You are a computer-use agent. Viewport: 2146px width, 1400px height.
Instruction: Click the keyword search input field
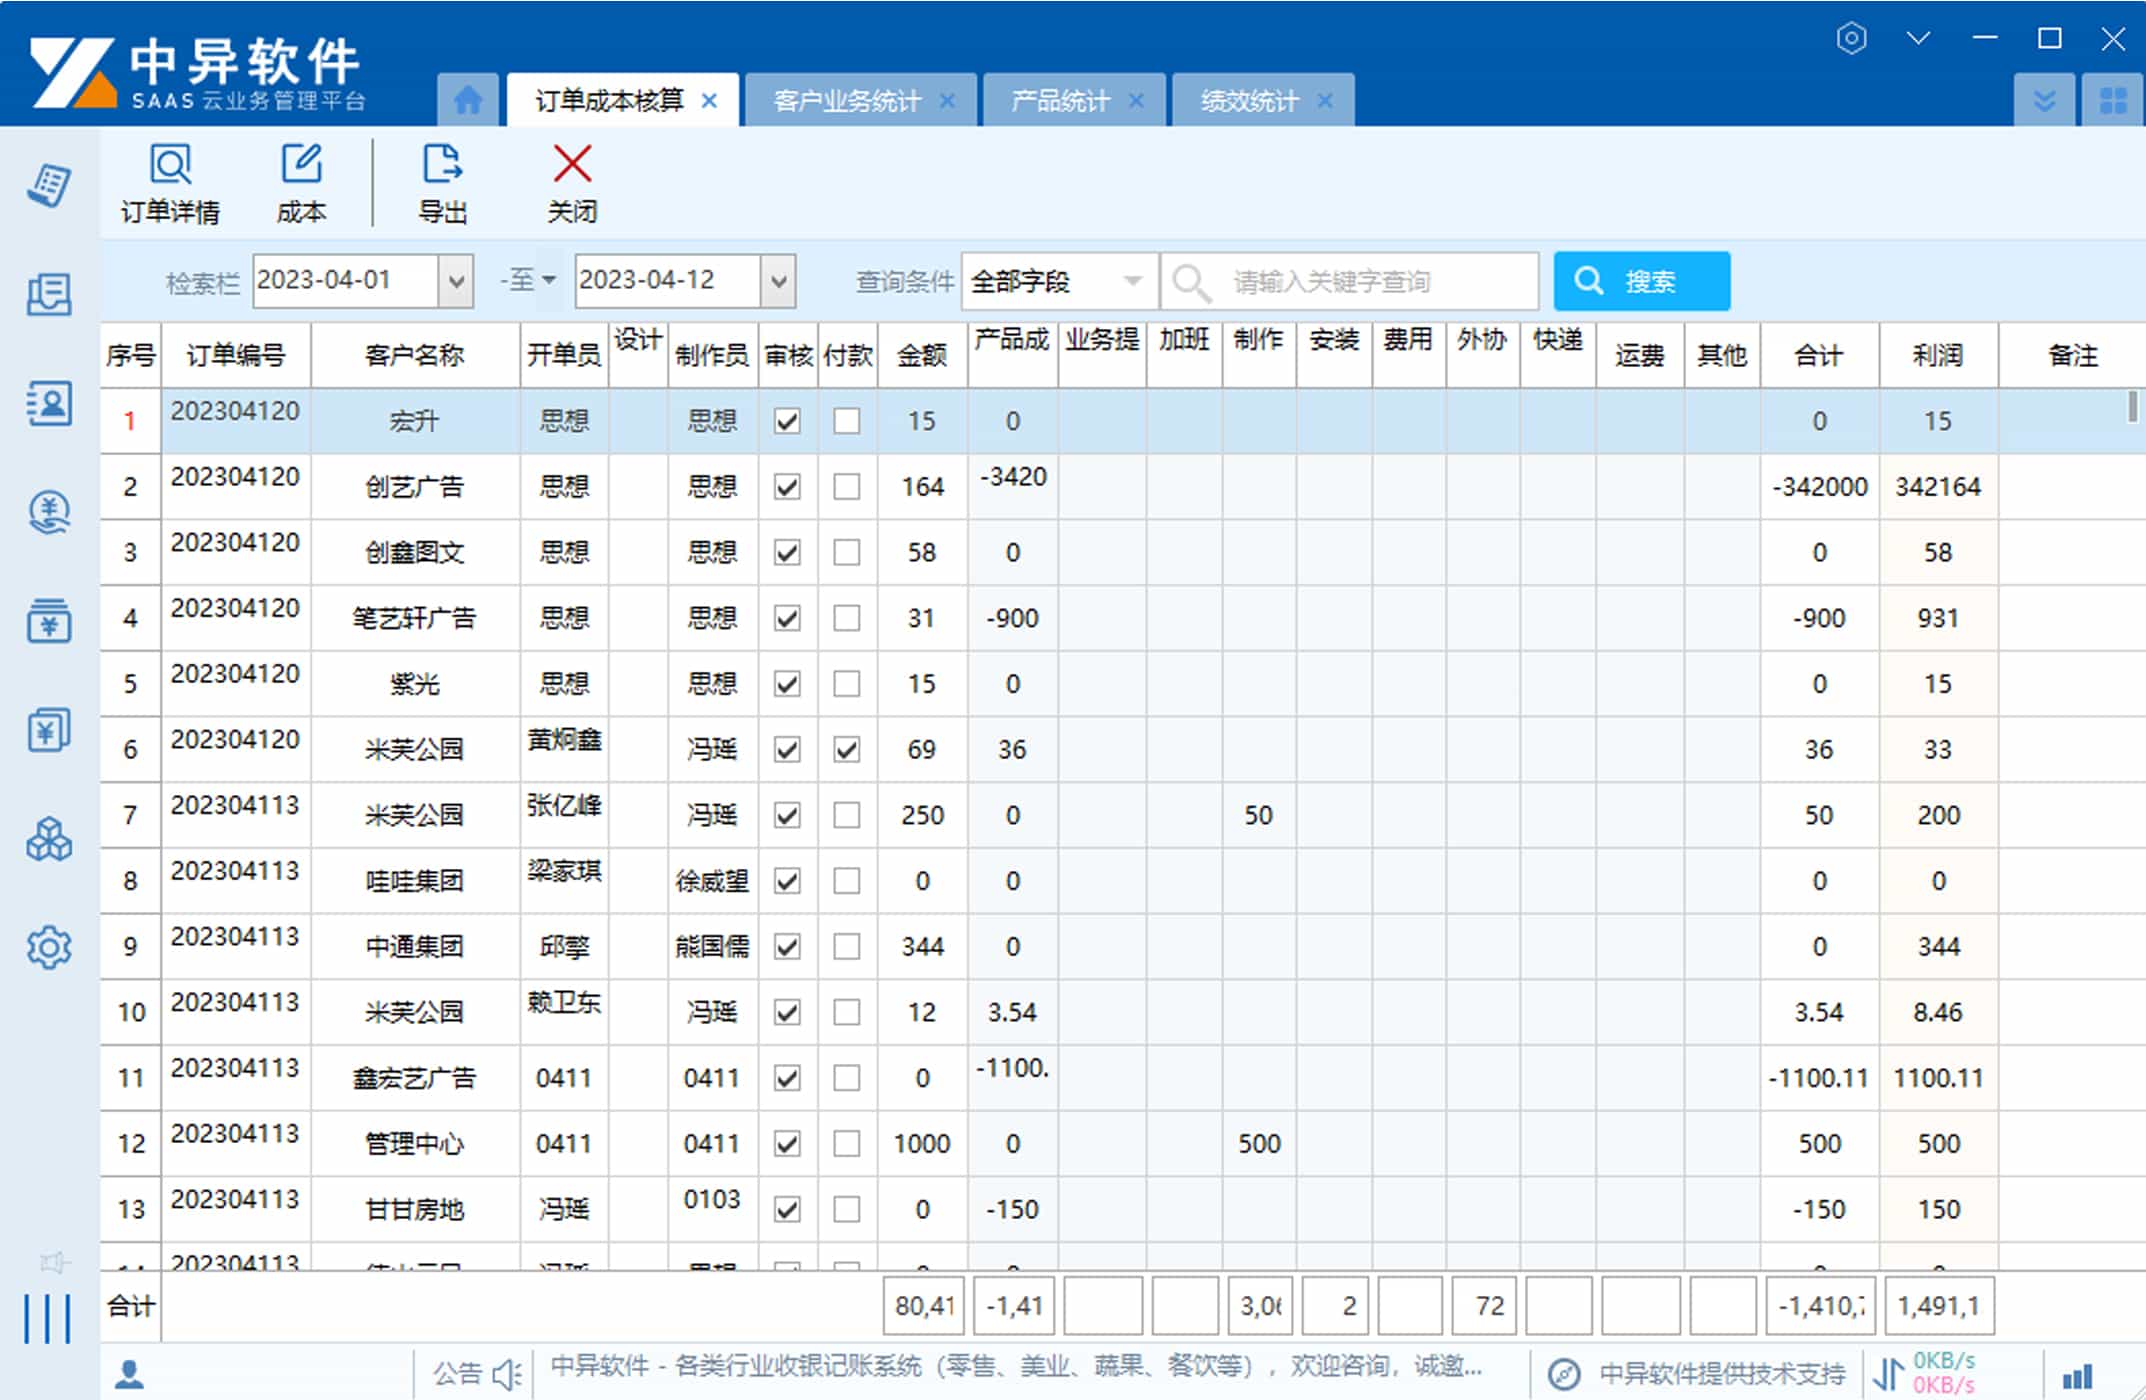[1350, 281]
